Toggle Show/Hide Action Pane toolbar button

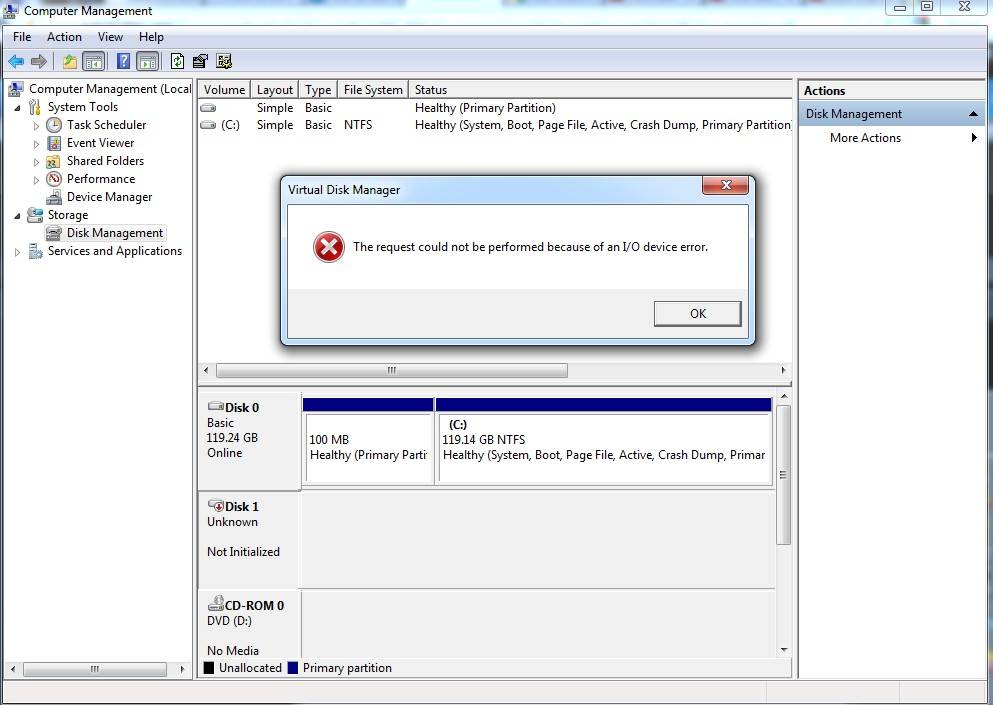click(x=148, y=61)
